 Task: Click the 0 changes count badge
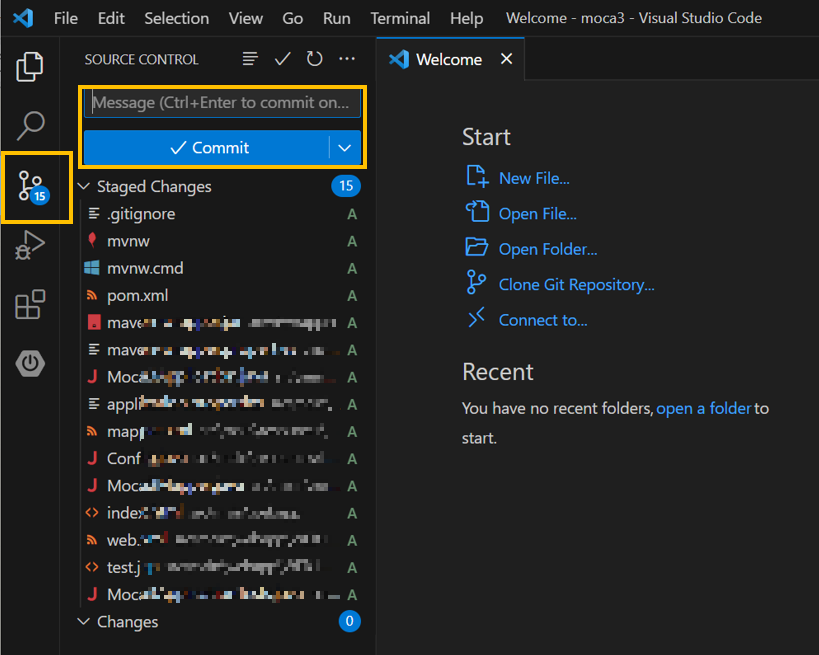pyautogui.click(x=349, y=621)
